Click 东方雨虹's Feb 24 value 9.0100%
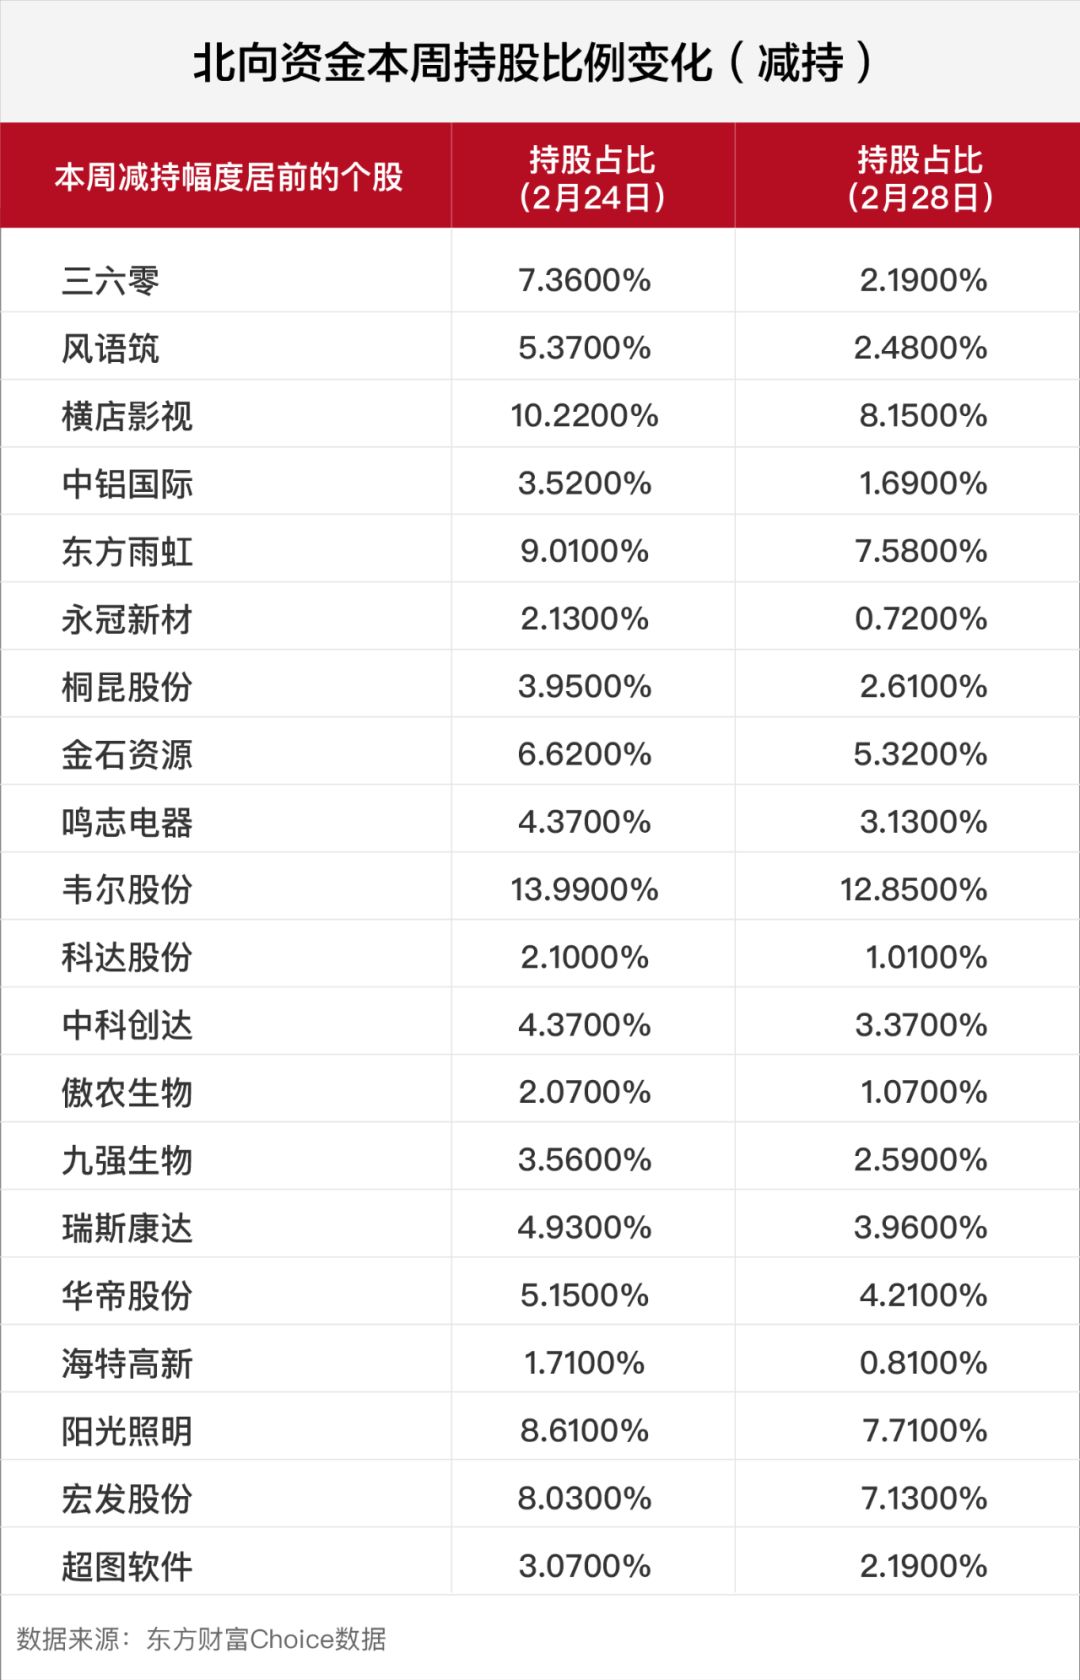 [x=584, y=551]
